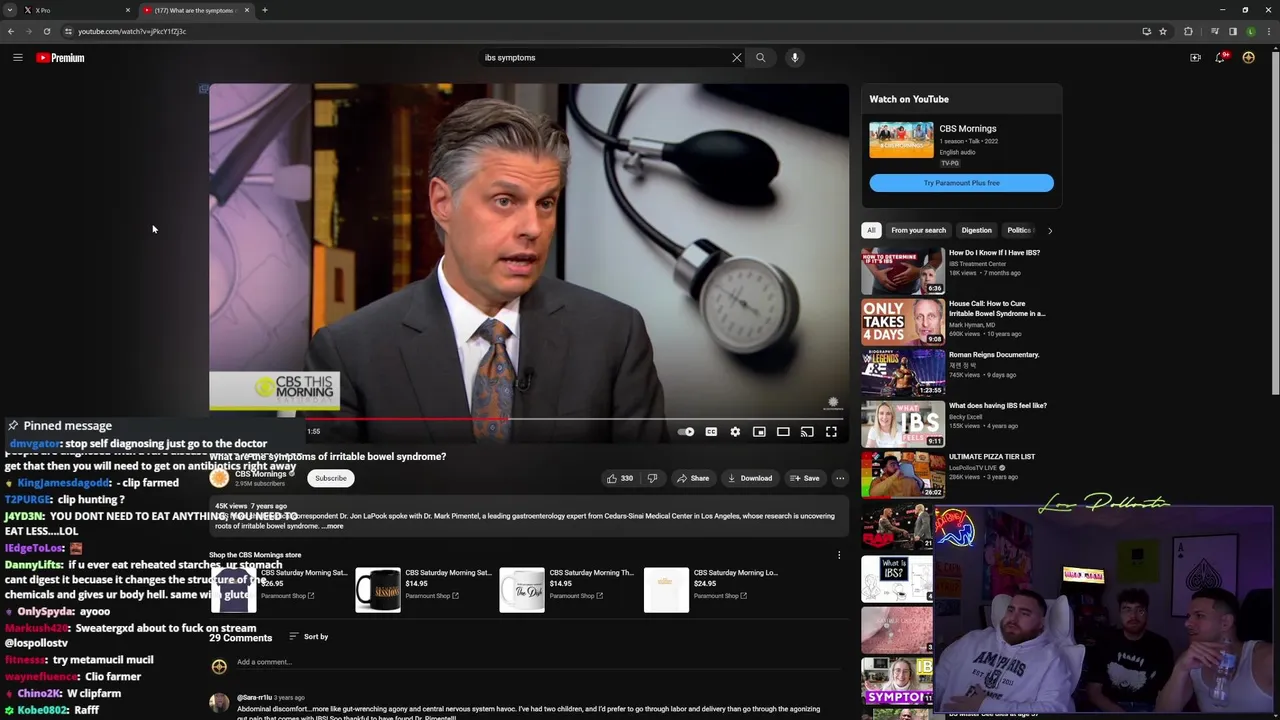Open browser media control icon

pos(1215,31)
